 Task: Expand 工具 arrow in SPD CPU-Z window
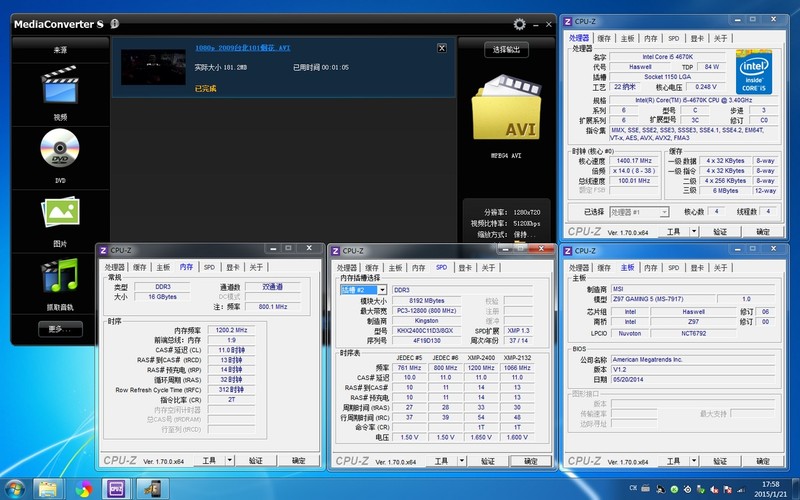pyautogui.click(x=462, y=461)
